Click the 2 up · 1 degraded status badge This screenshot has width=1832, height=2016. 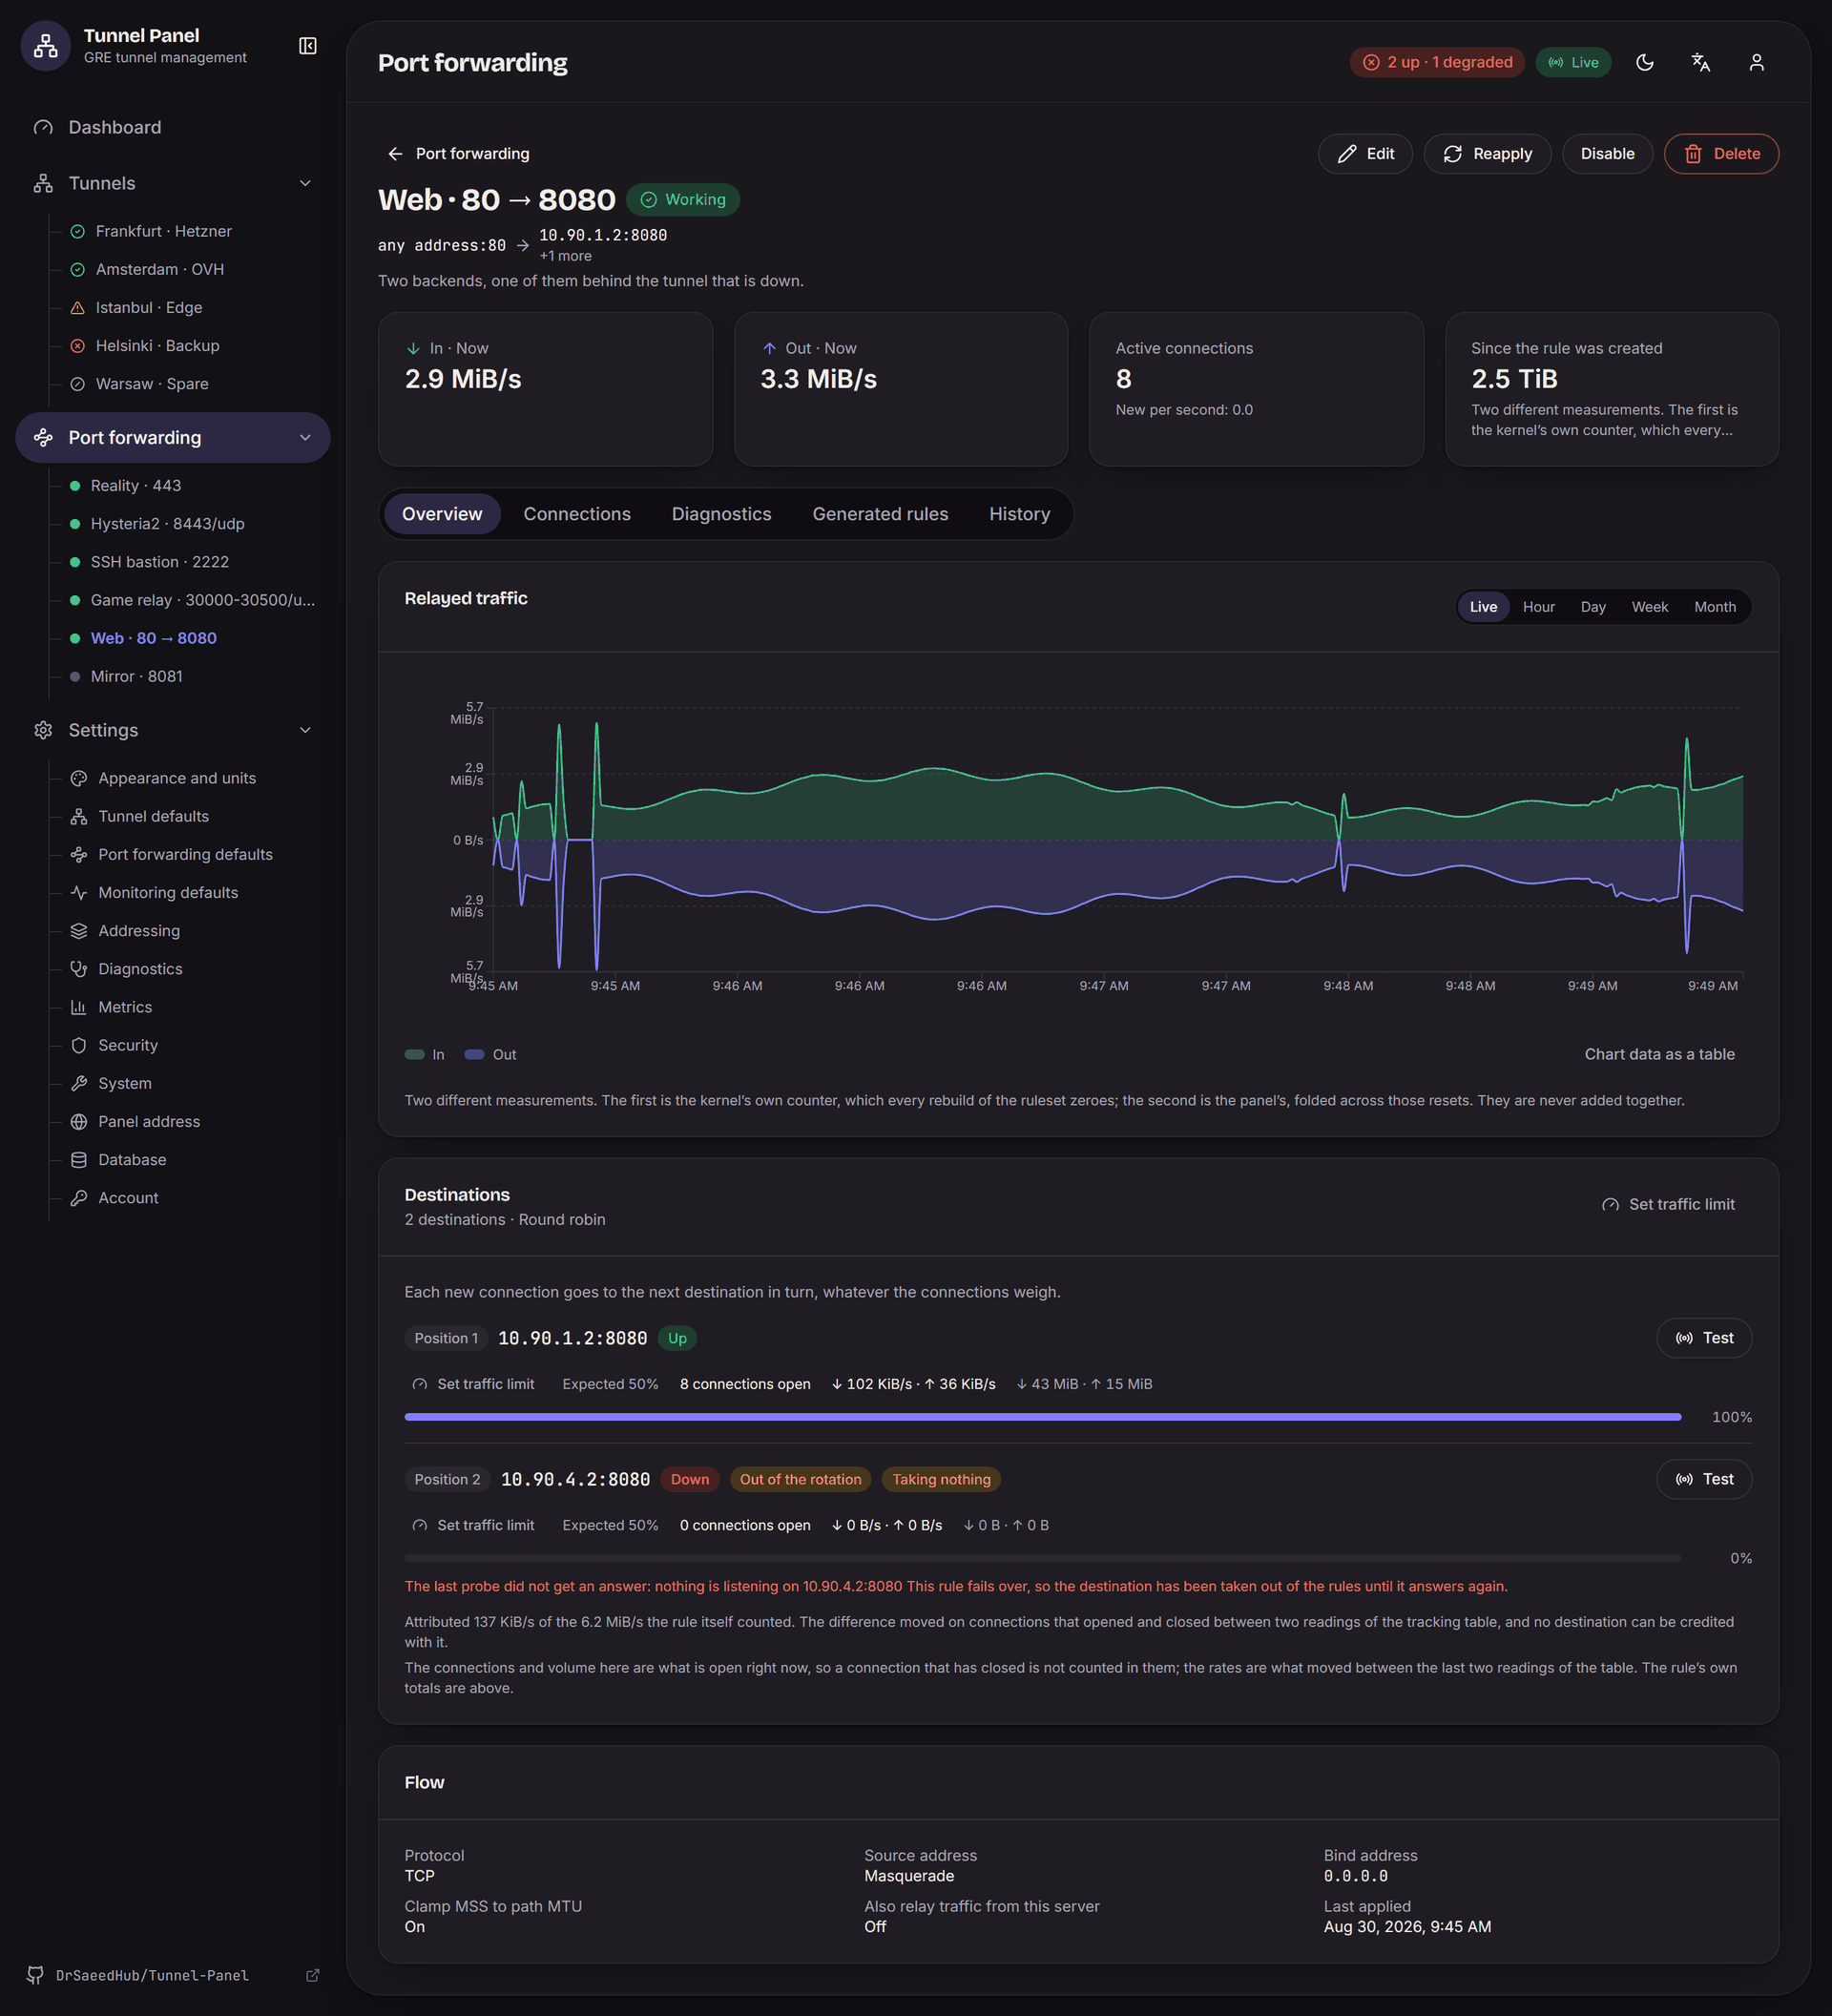pos(1437,62)
